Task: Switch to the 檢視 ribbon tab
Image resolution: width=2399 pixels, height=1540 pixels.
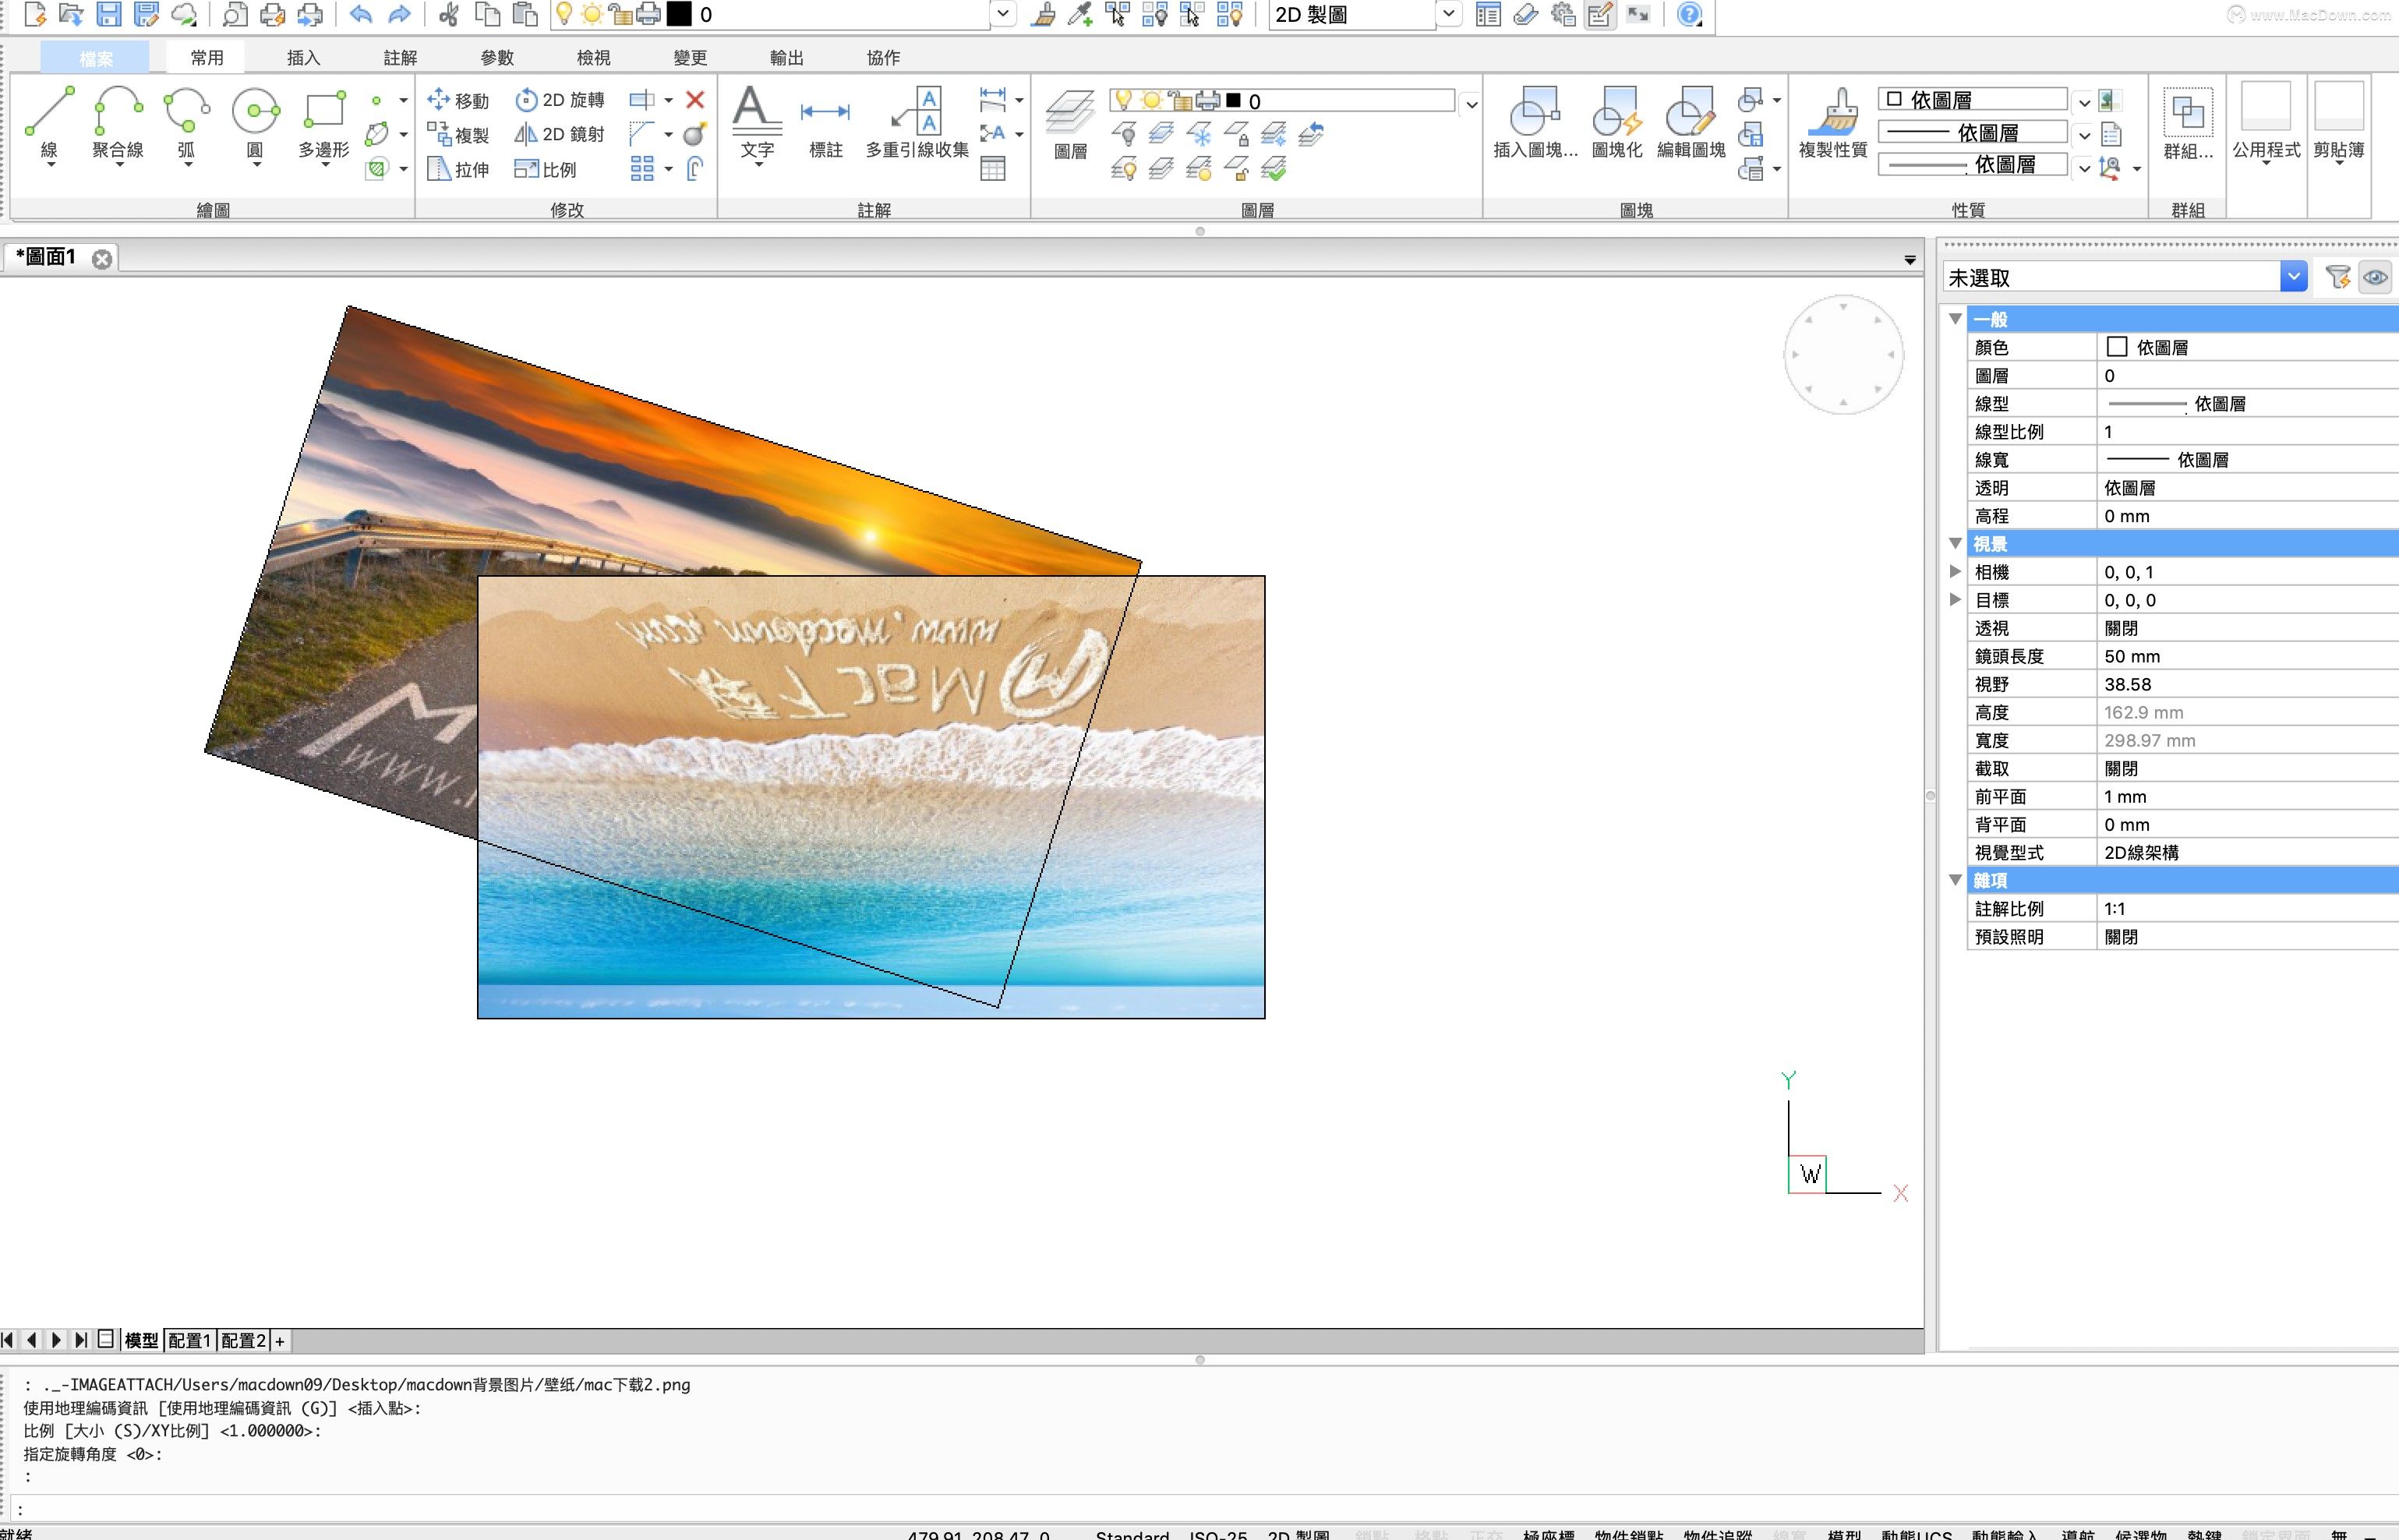Action: point(593,57)
